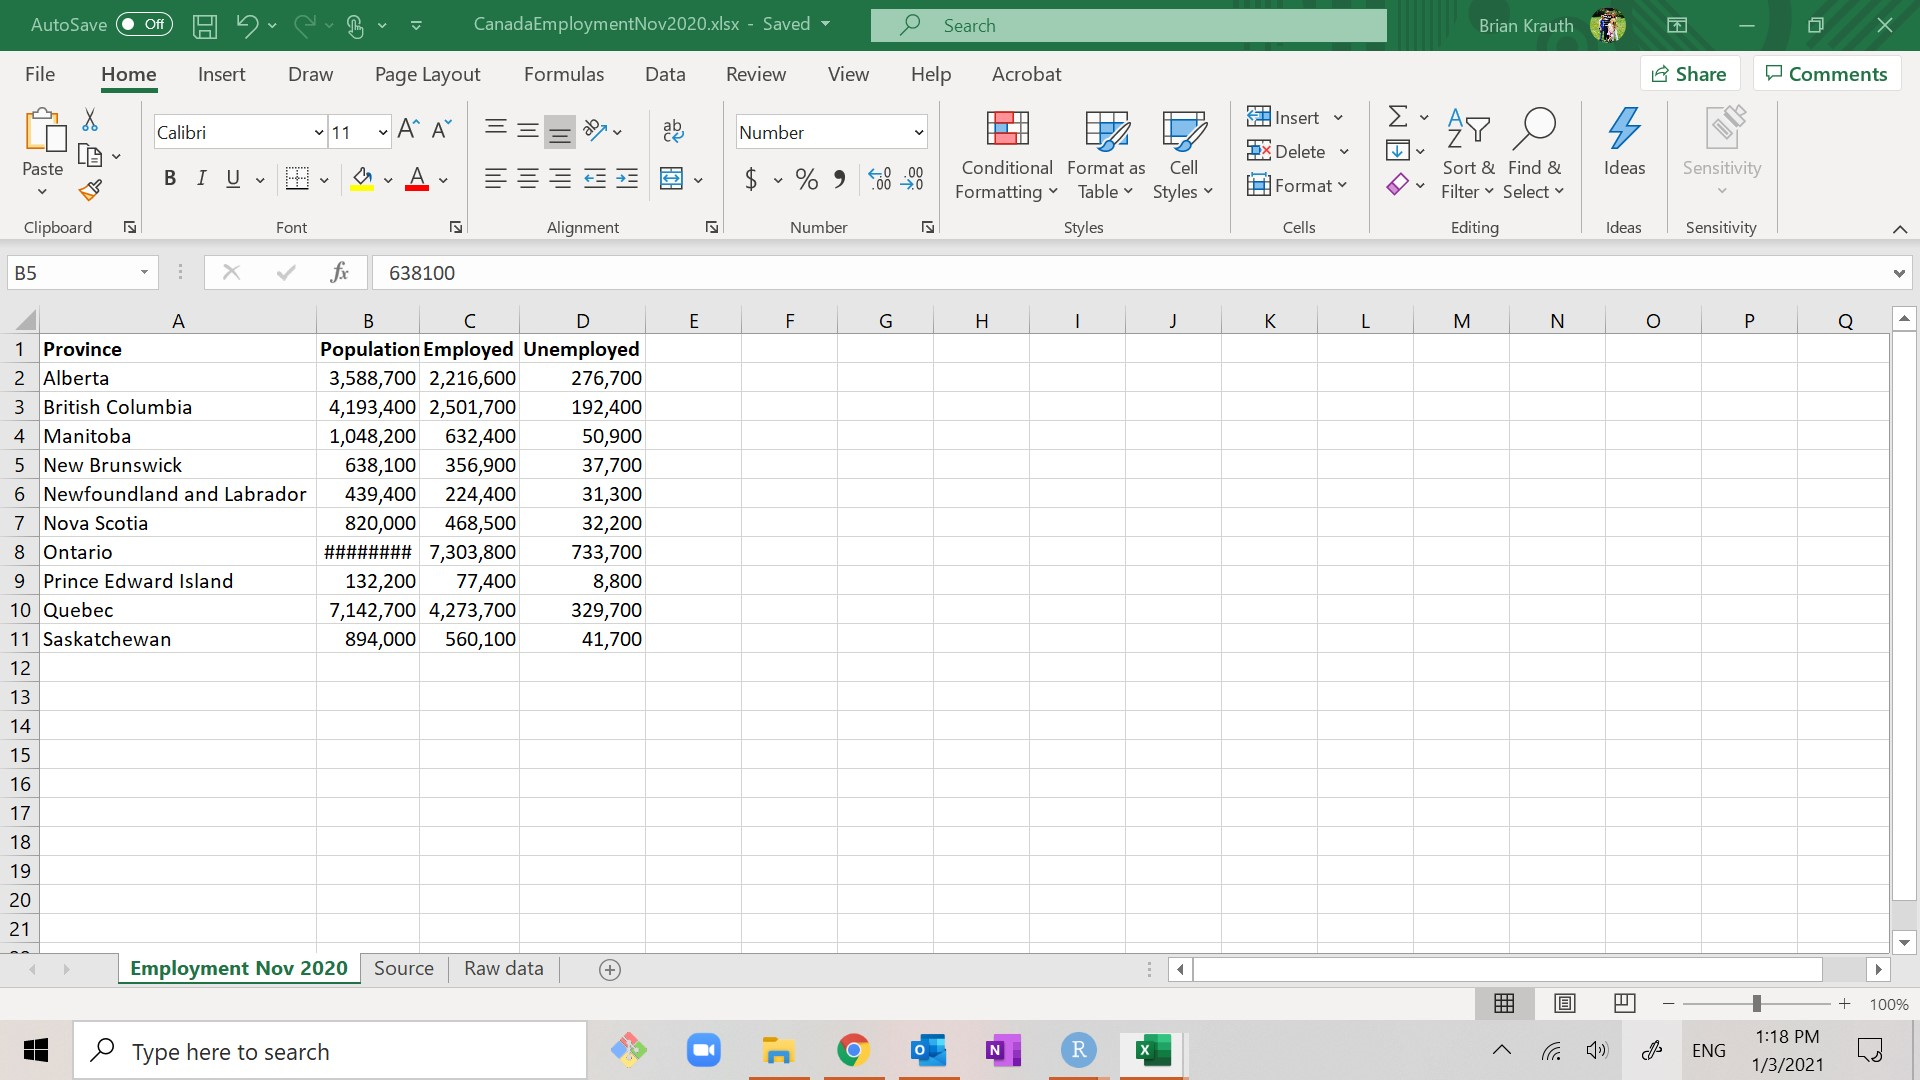This screenshot has height=1080, width=1920.
Task: Apply the Percent number format
Action: (x=806, y=178)
